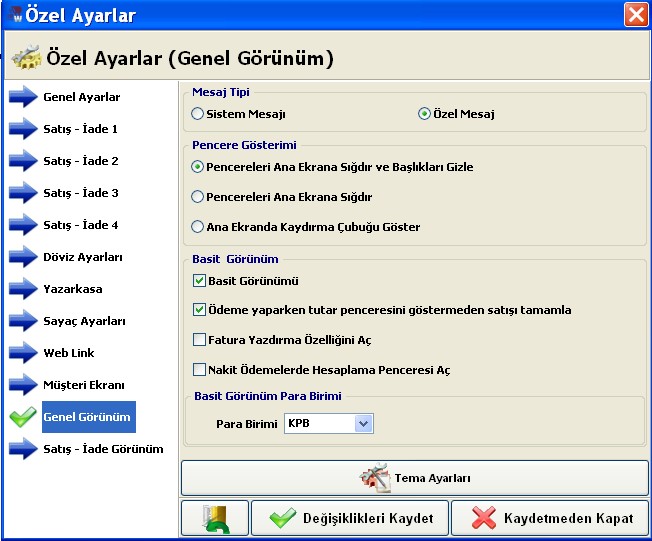This screenshot has width=652, height=541.
Task: Click the blue arrow beside Satış - İade Görünüm
Action: [x=23, y=449]
